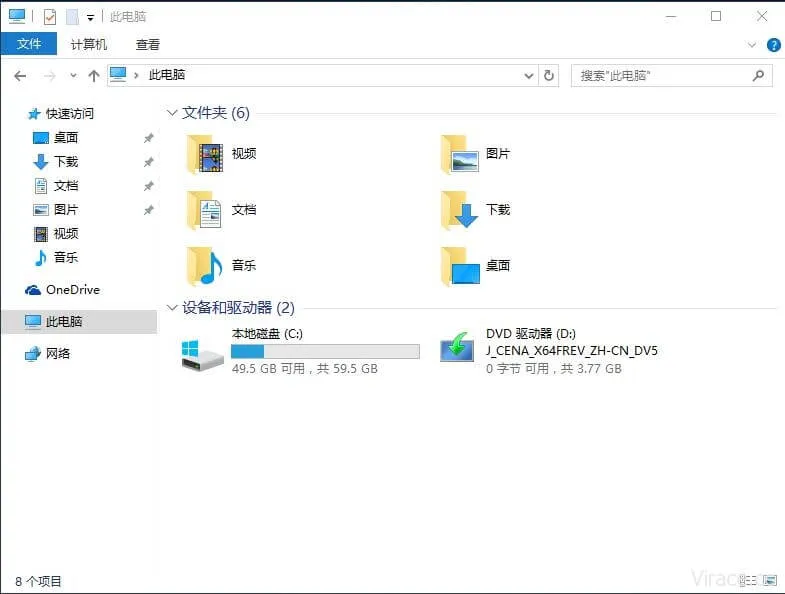
Task: Switch to the 查看 ribbon tab
Action: [x=148, y=44]
